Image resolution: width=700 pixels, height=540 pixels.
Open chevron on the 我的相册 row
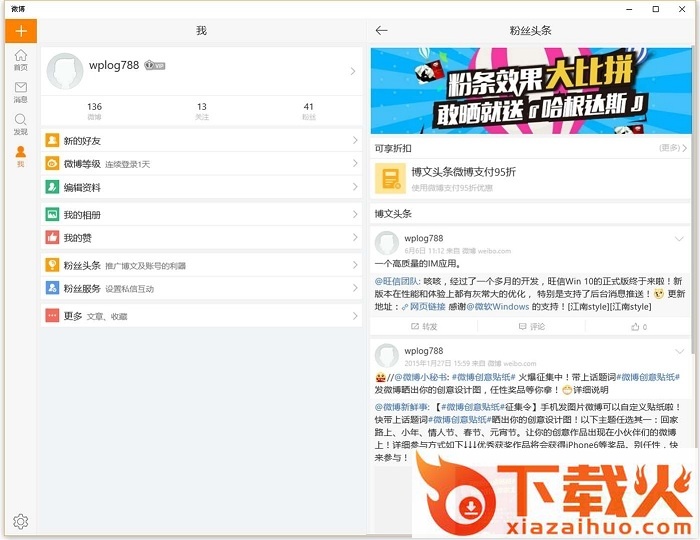pyautogui.click(x=355, y=215)
